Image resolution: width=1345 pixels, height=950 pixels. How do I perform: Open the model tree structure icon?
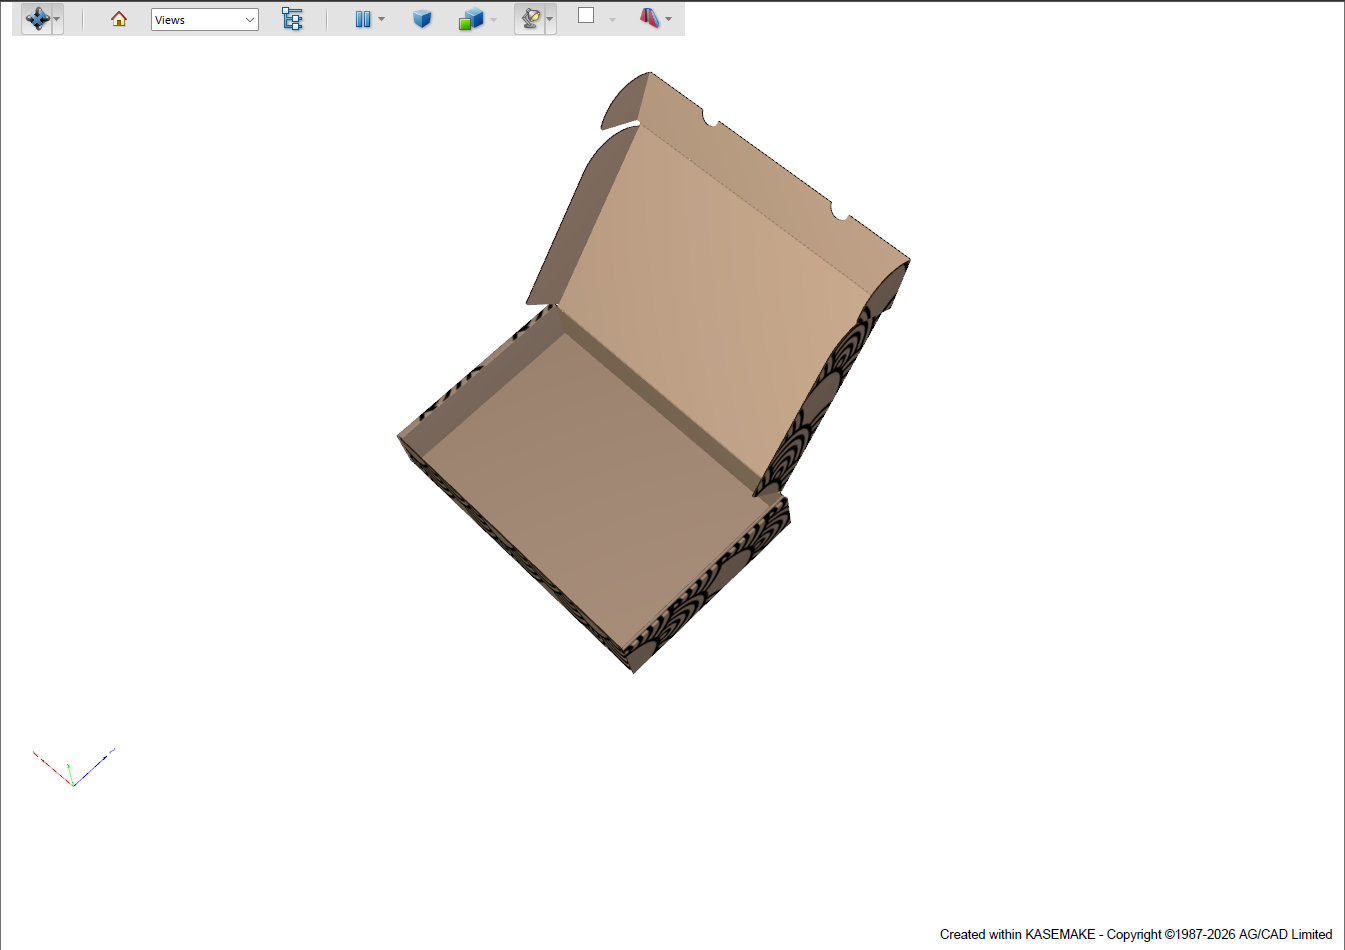coord(292,19)
